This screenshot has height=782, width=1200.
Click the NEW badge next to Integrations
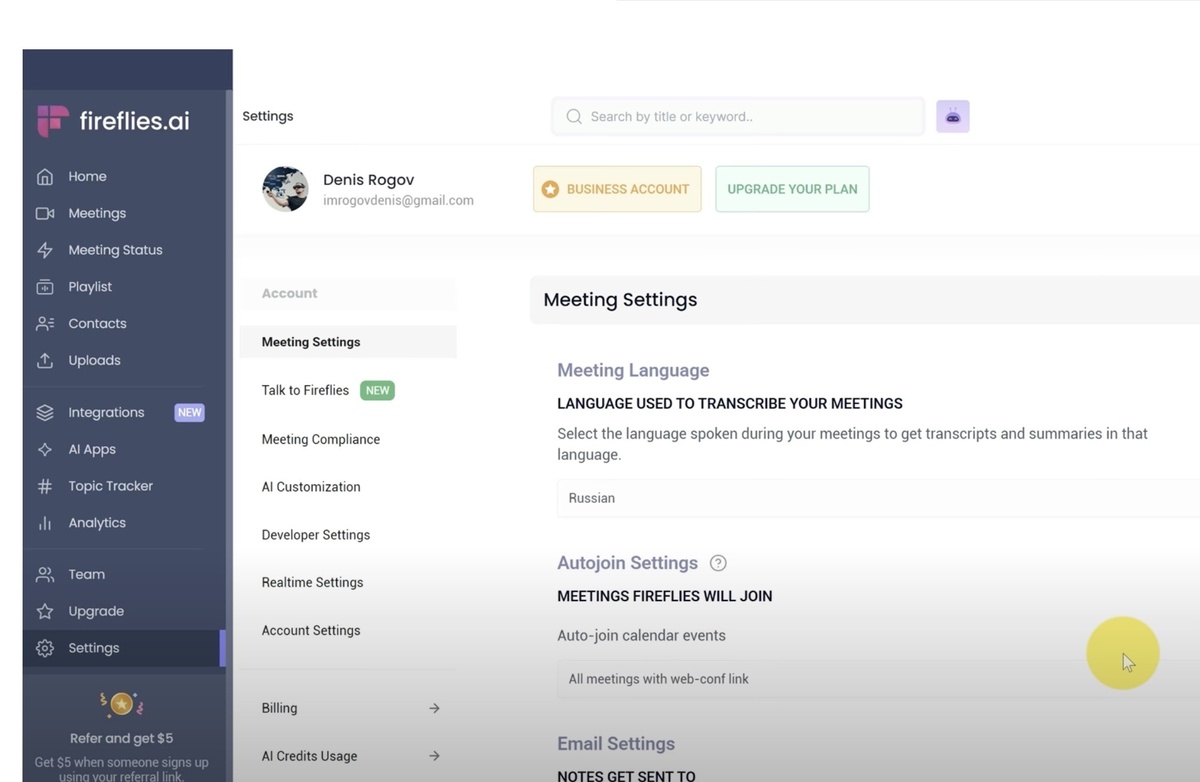(x=189, y=412)
